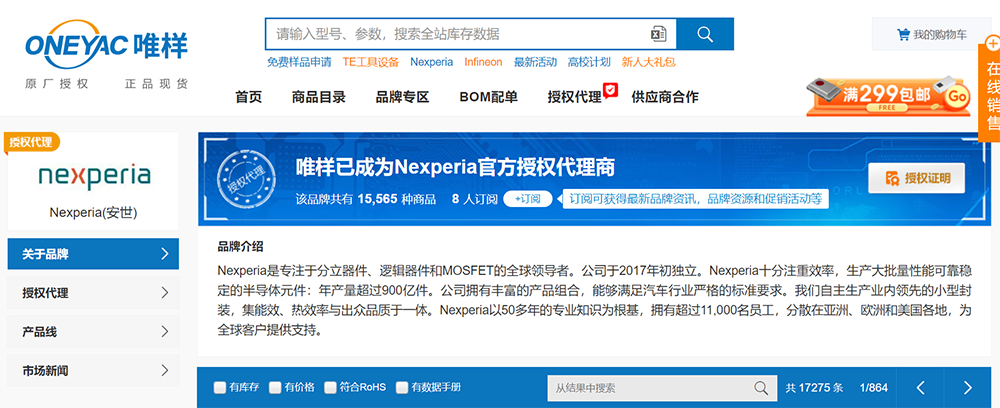Click the 授权证明 certificate icon

point(893,178)
